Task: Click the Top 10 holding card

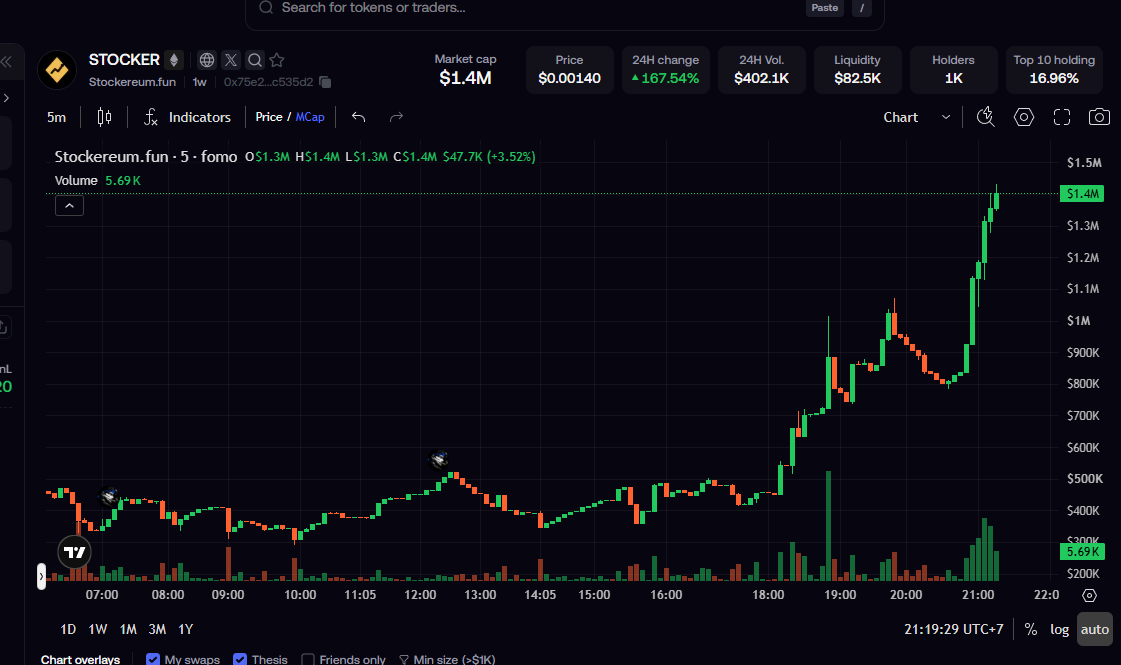Action: coord(1054,70)
